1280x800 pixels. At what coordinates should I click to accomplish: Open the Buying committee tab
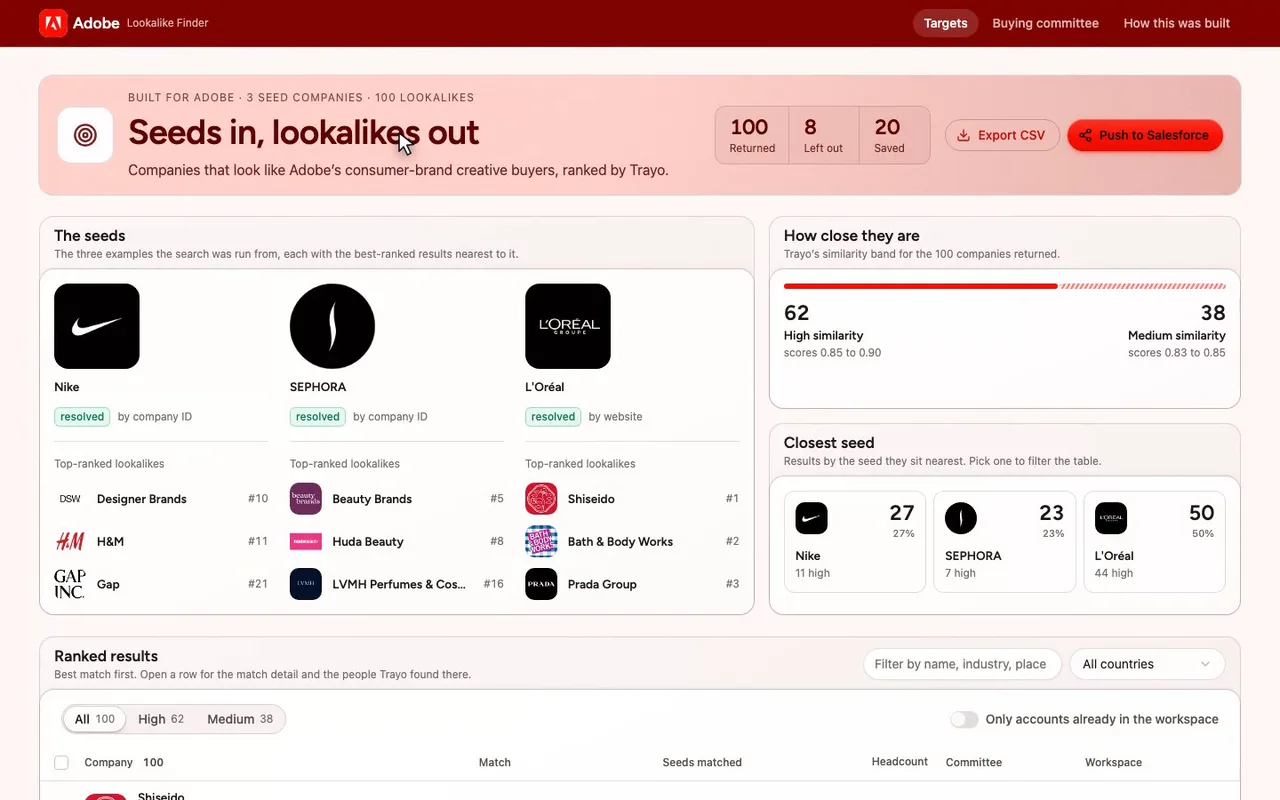[1045, 23]
